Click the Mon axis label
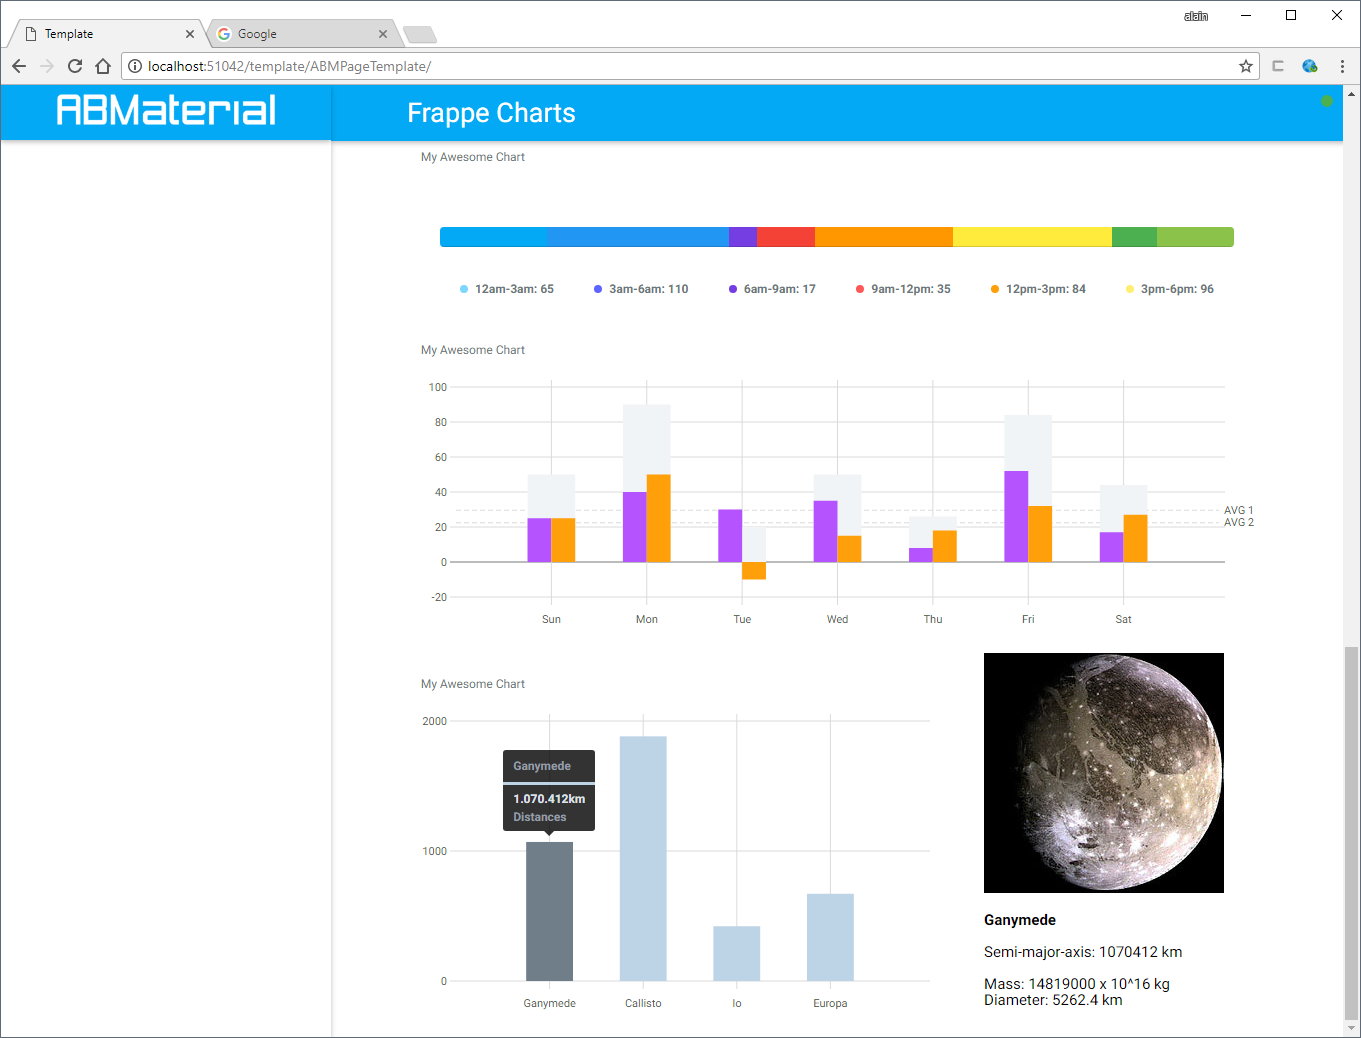 [x=647, y=619]
